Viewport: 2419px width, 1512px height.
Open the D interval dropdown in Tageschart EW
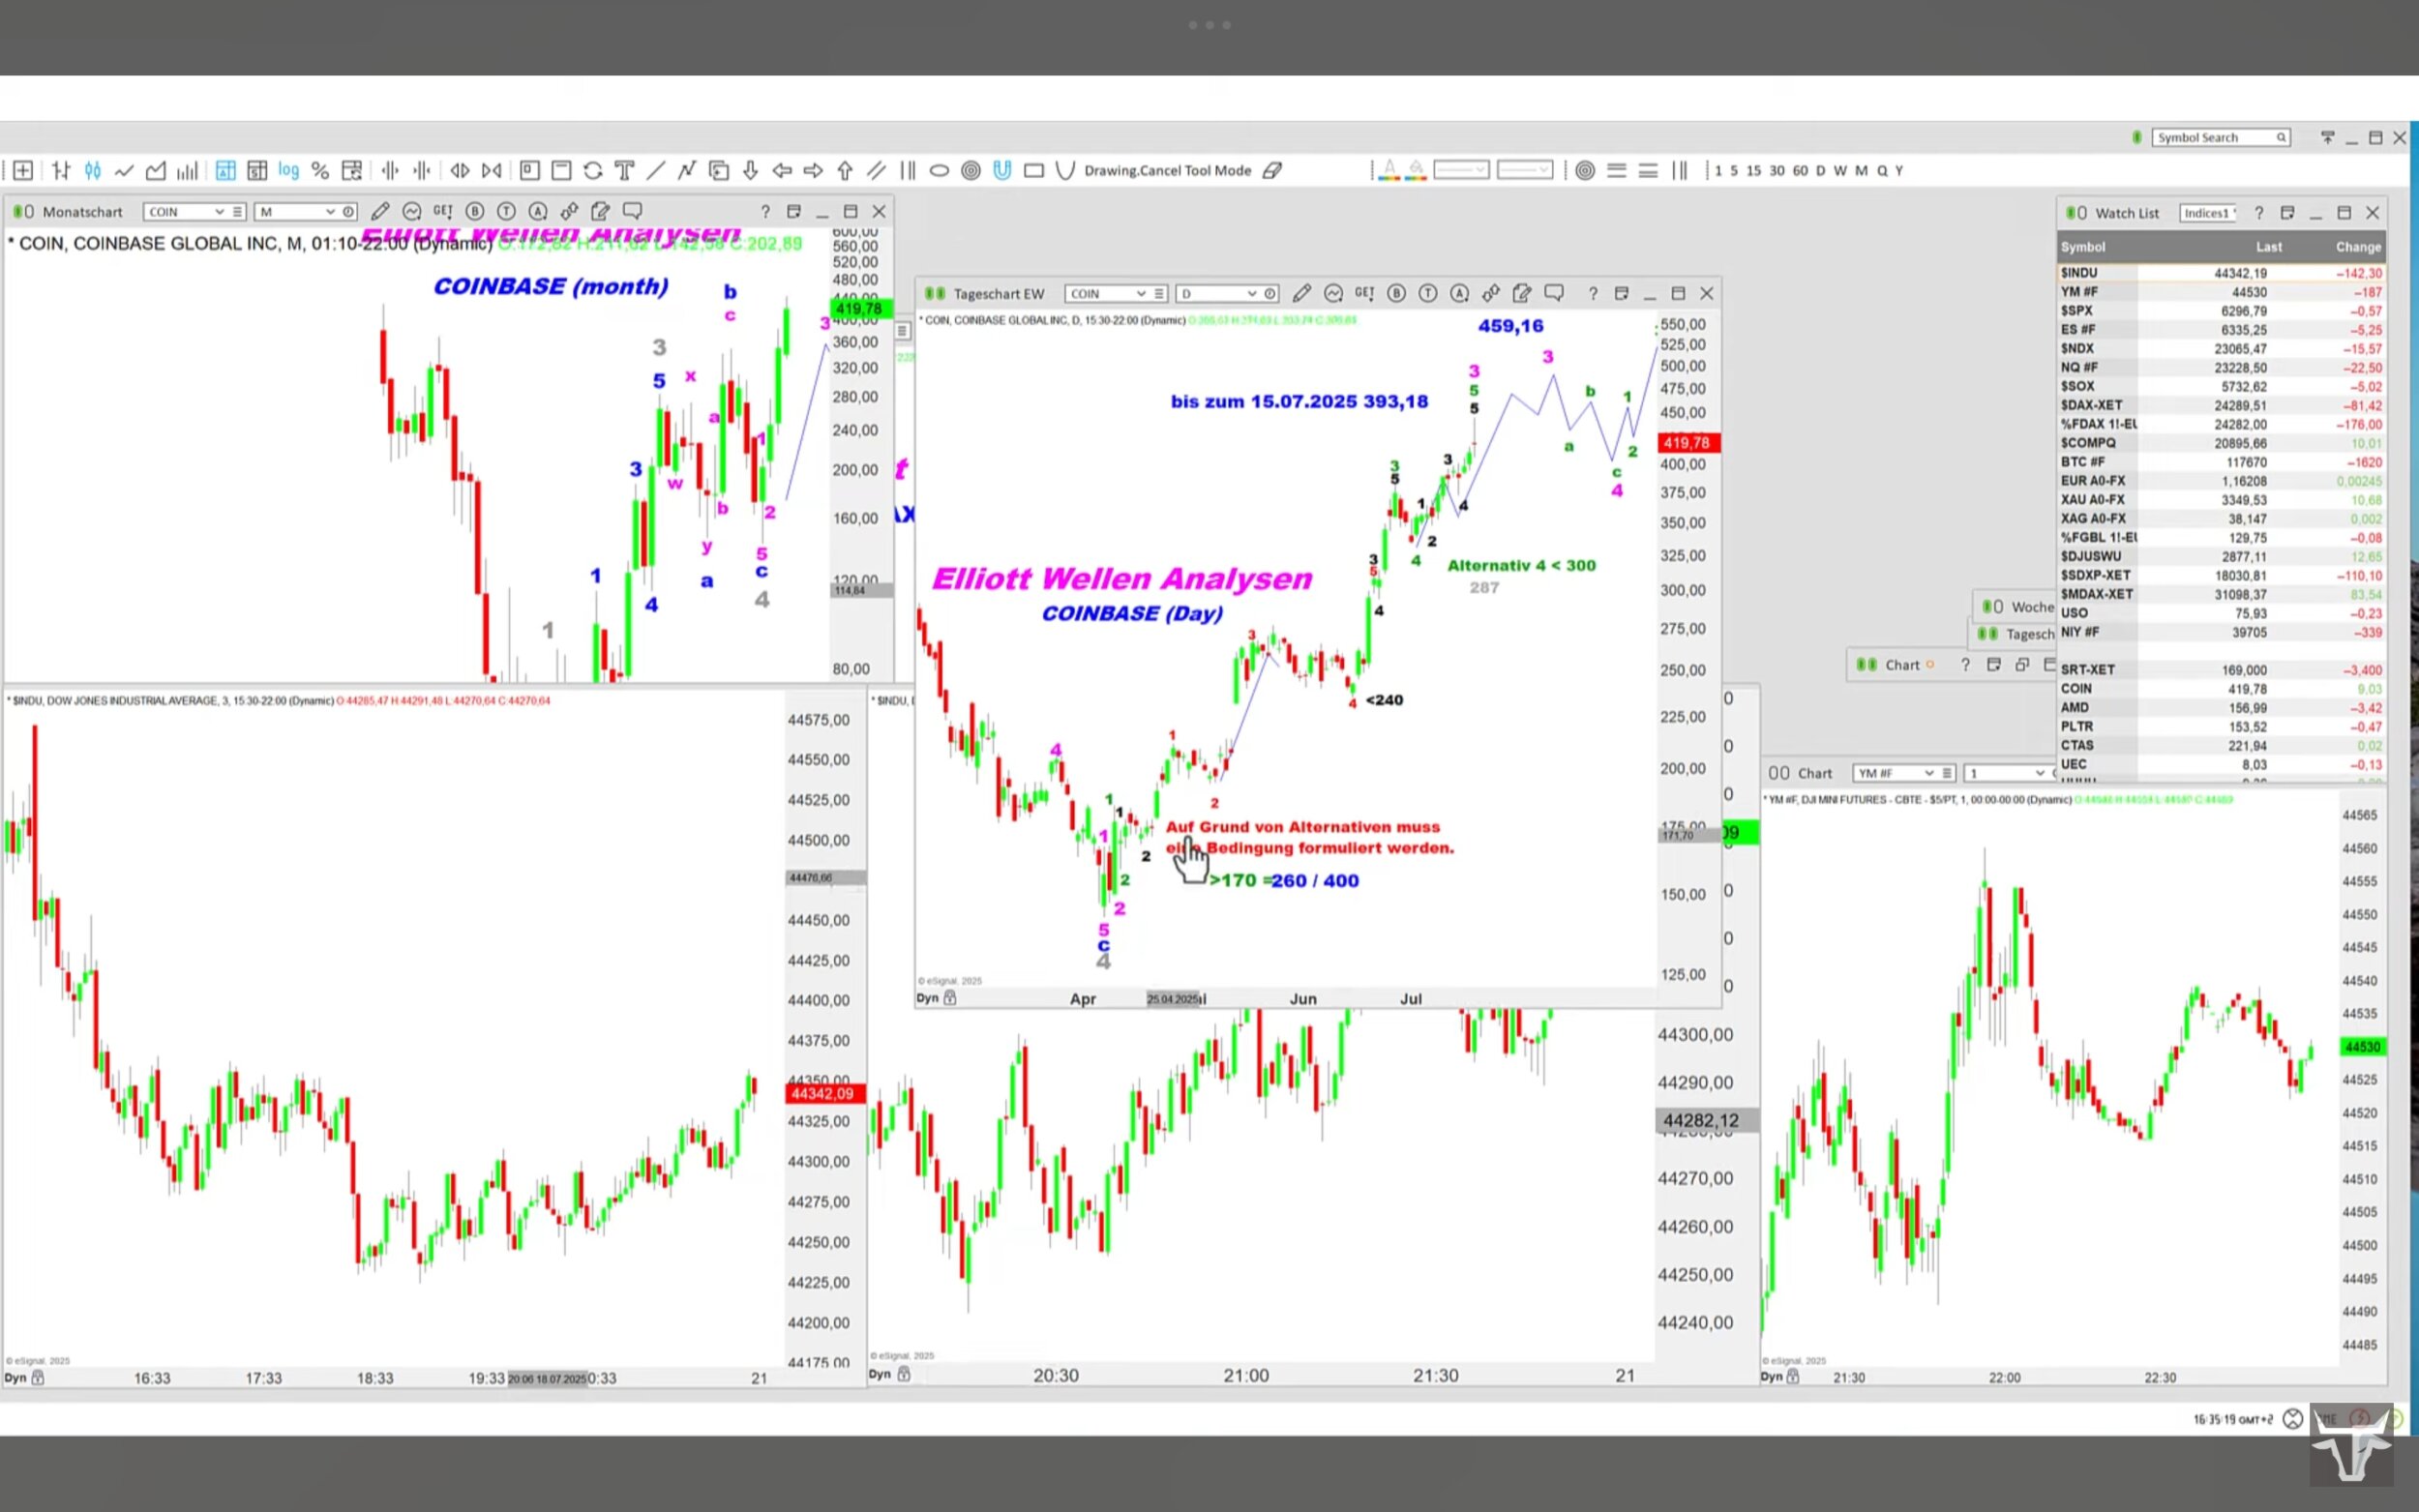1251,294
